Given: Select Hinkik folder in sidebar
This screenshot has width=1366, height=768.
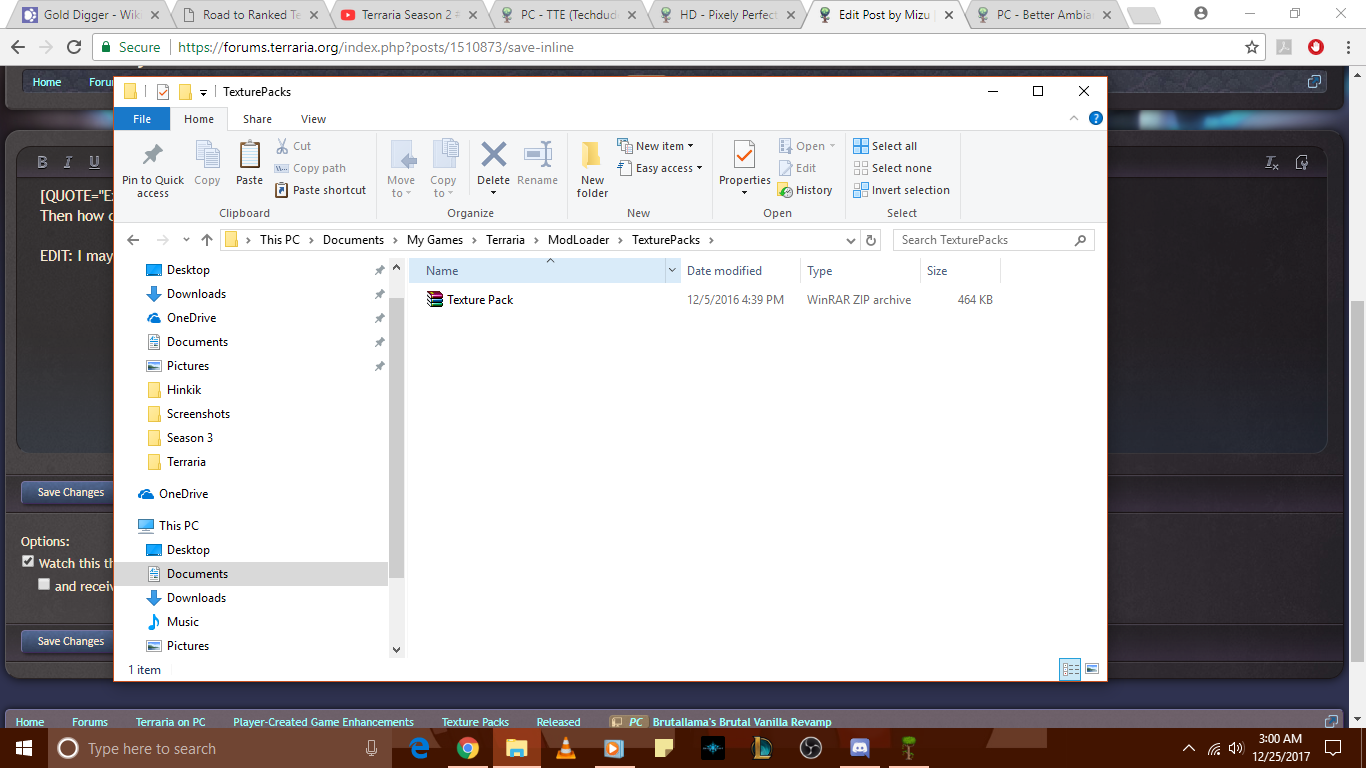Looking at the screenshot, I should (184, 390).
